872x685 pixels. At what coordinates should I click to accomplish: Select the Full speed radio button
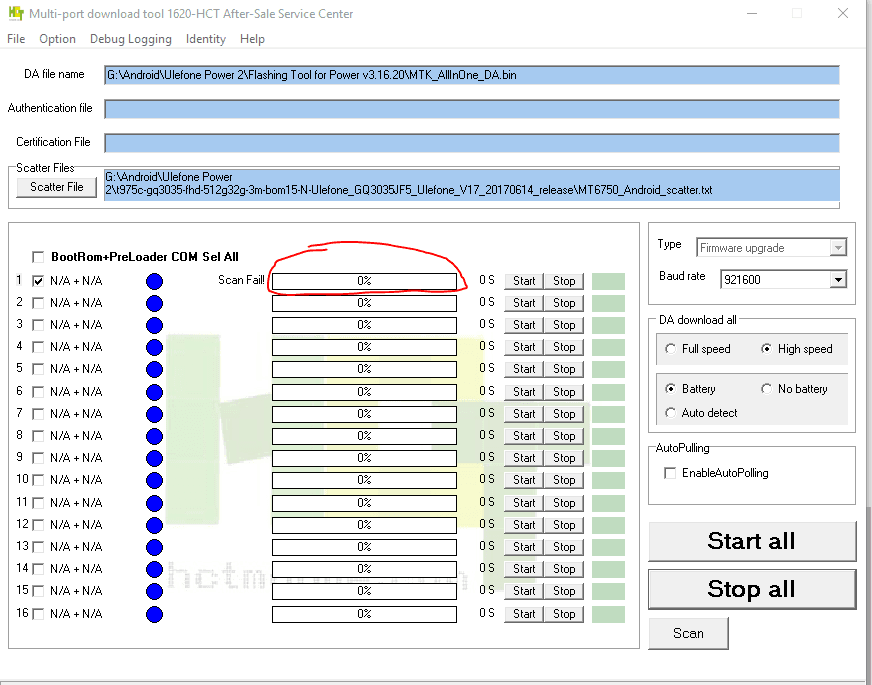671,349
